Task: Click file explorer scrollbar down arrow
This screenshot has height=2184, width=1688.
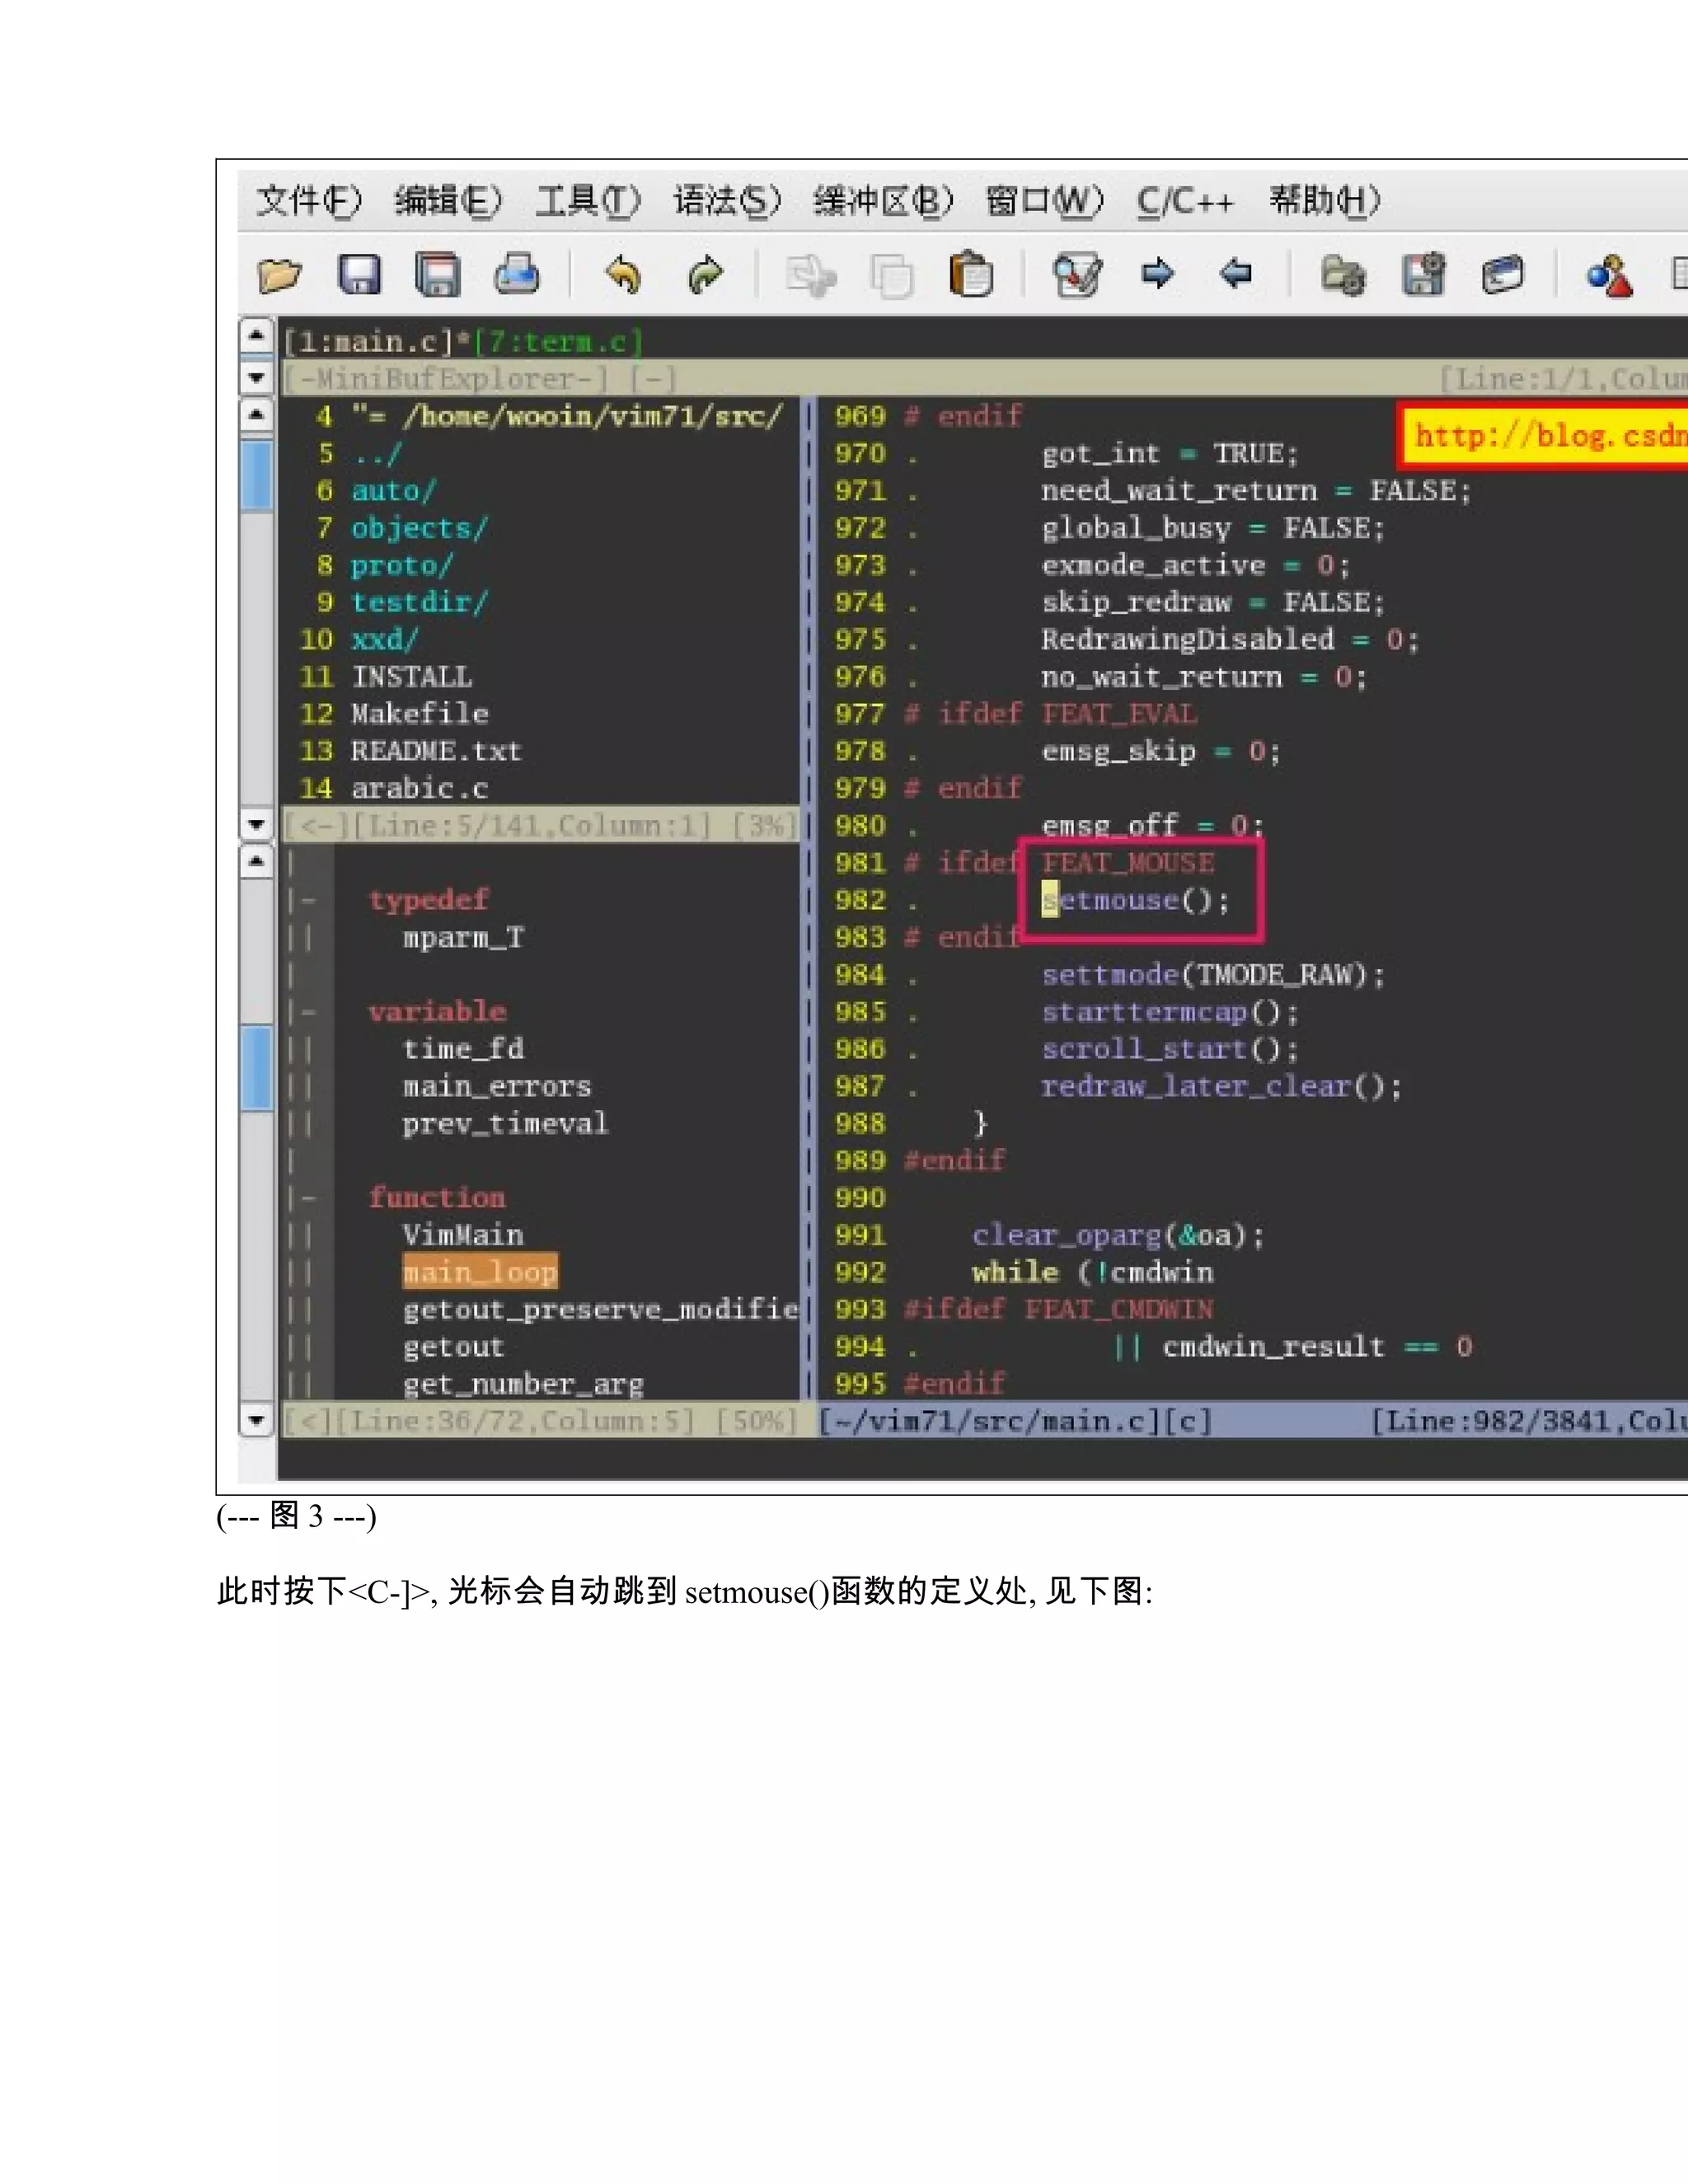Action: click(x=256, y=824)
